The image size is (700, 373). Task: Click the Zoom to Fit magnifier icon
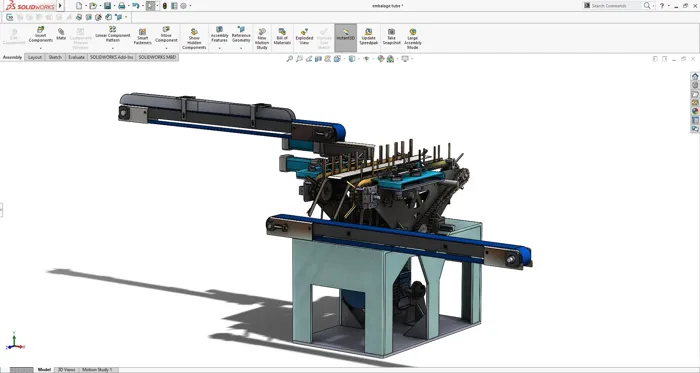click(x=290, y=58)
